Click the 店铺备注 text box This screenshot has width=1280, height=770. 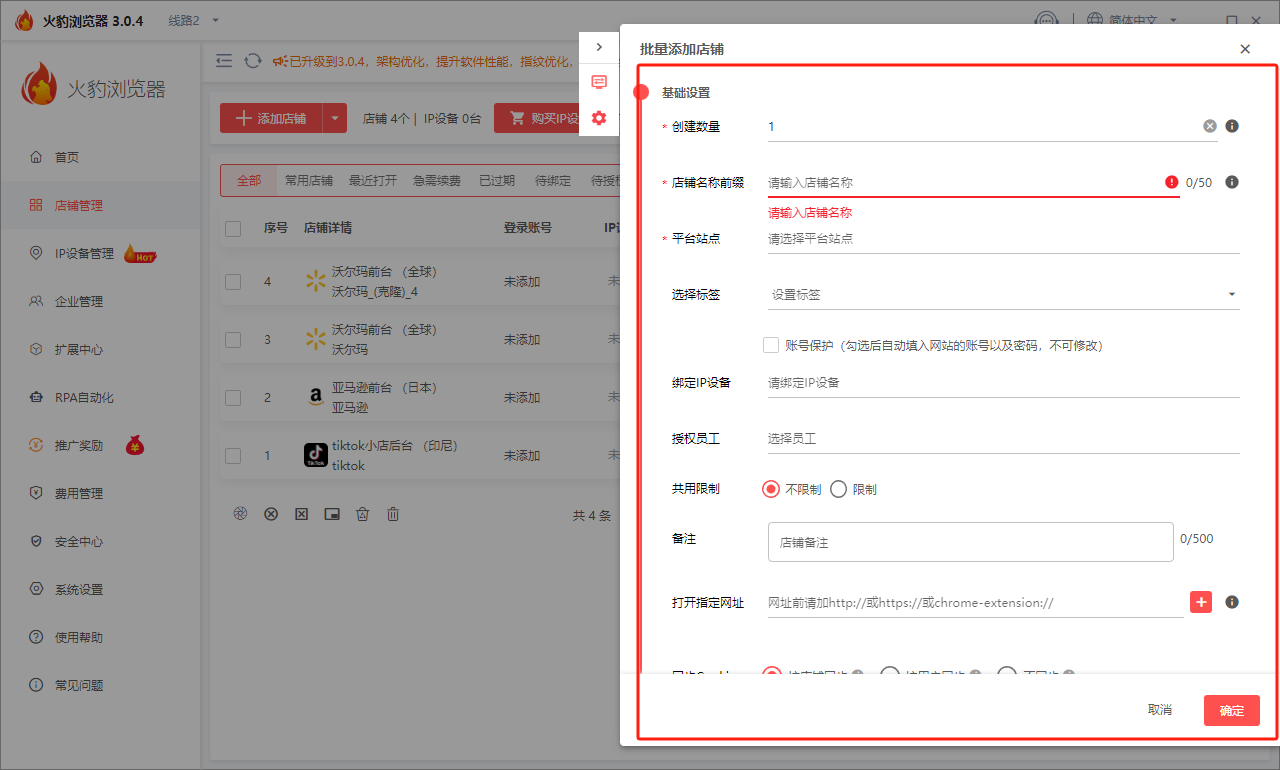tap(970, 542)
